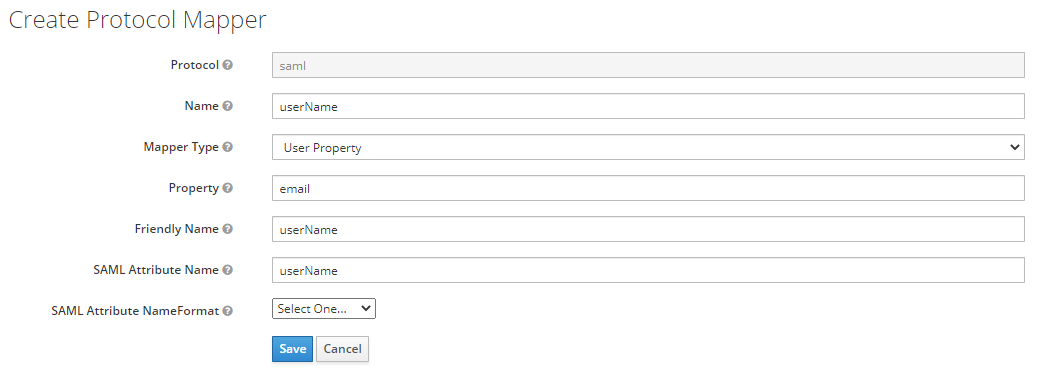This screenshot has width=1040, height=385.
Task: Click the Create Protocol Mapper heading
Action: 137,20
